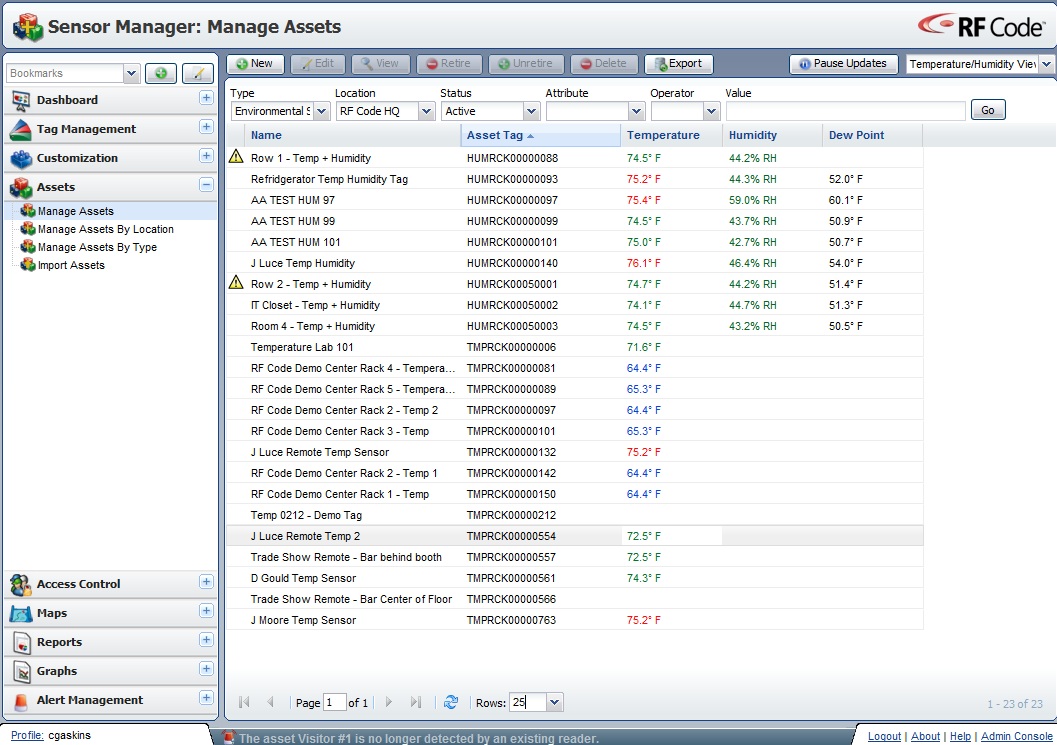Click the Graphs section icon
The width and height of the screenshot is (1057, 745).
click(22, 672)
